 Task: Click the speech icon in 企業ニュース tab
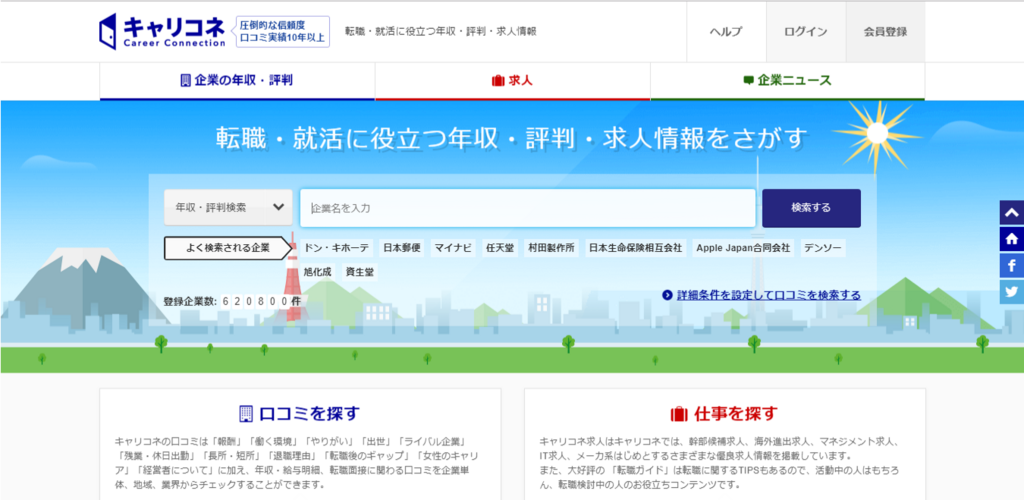tap(748, 81)
